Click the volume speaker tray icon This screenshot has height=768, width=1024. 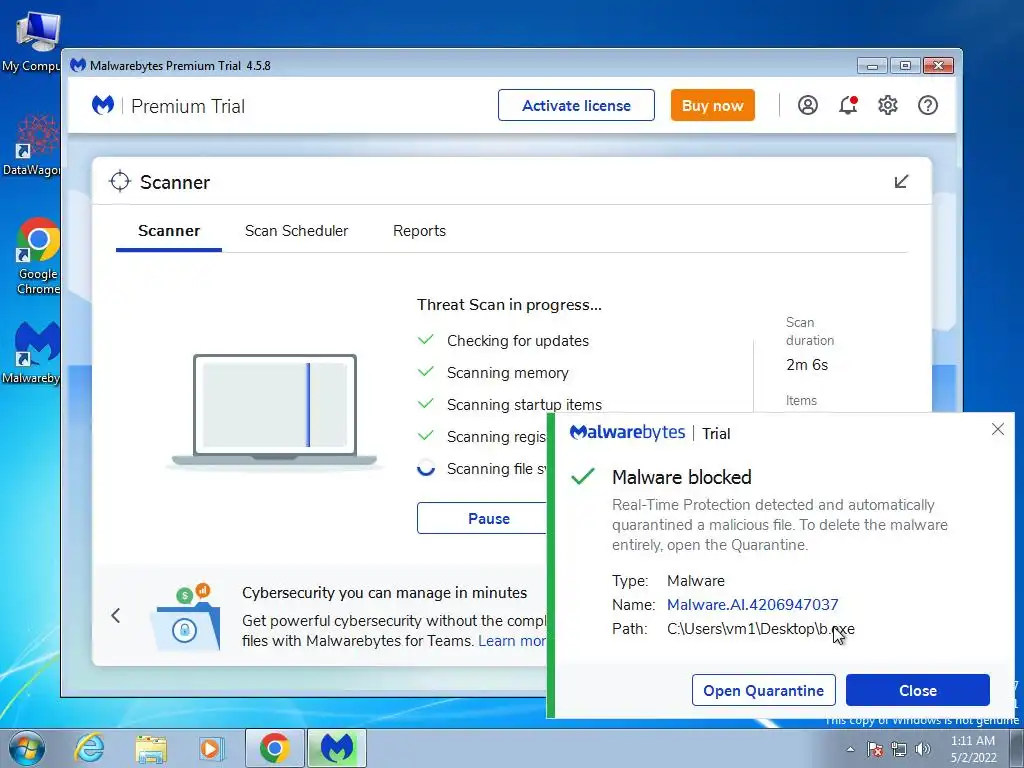click(922, 749)
